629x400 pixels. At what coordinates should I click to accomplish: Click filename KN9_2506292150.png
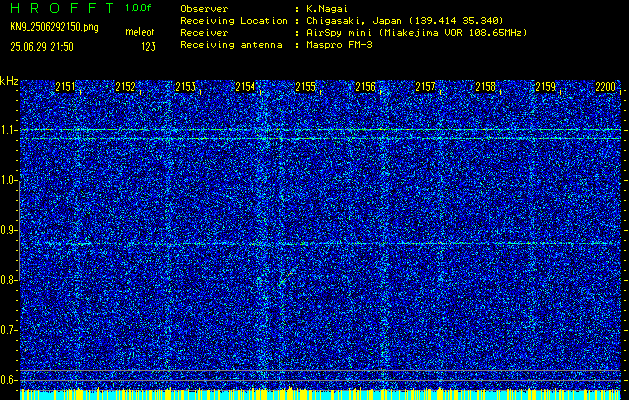tap(54, 27)
